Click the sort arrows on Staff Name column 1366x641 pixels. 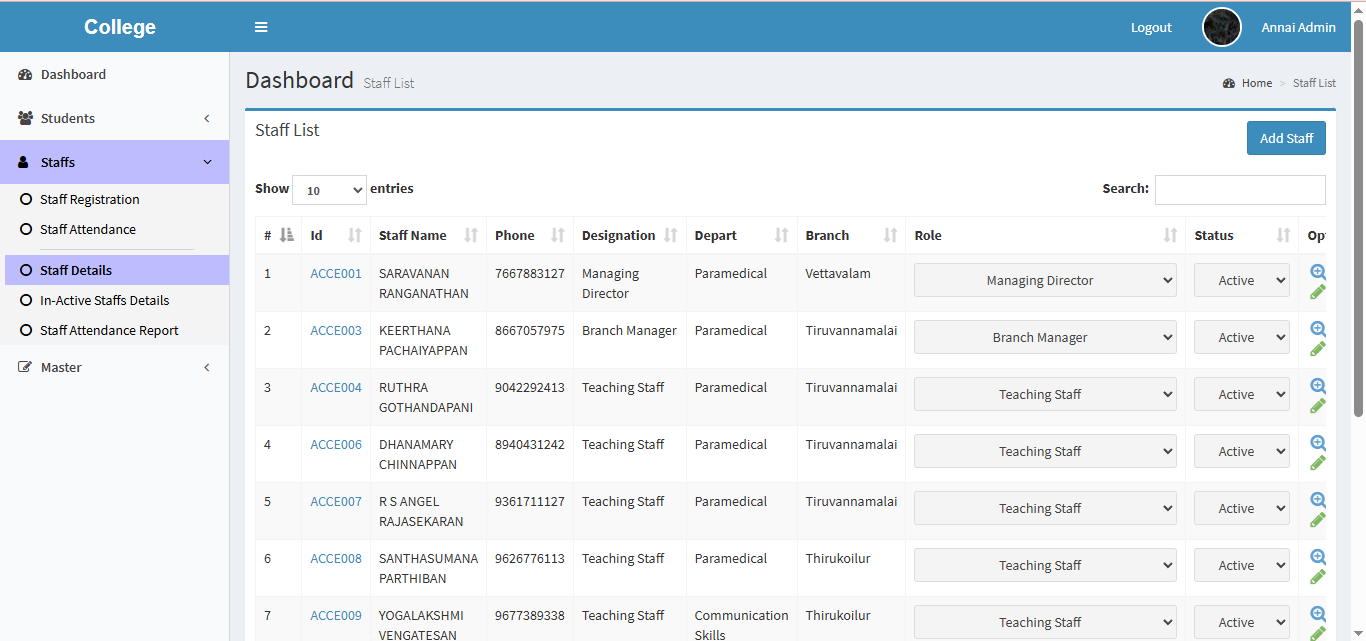point(471,236)
